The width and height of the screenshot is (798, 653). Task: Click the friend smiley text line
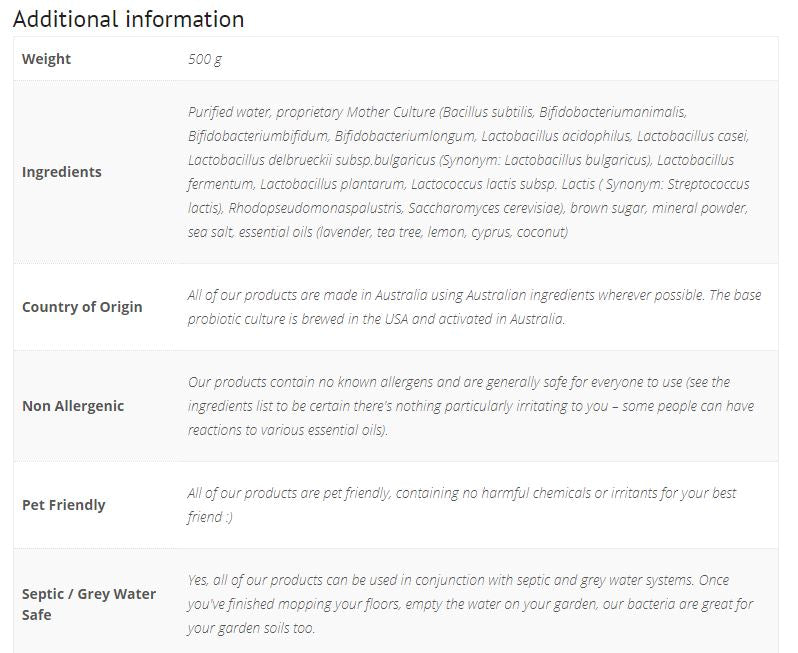click(x=210, y=517)
